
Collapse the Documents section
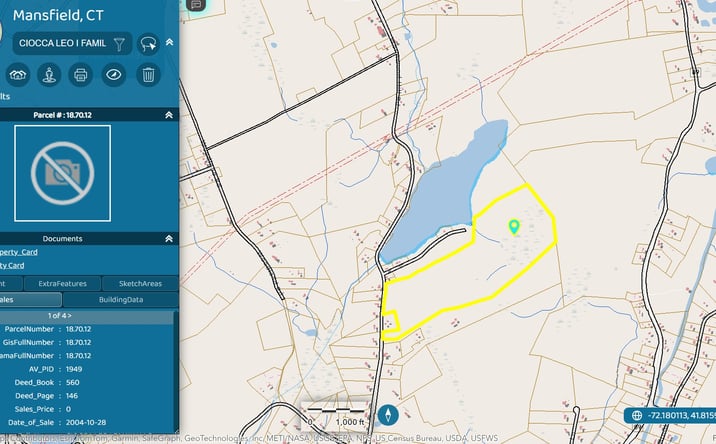pos(169,238)
